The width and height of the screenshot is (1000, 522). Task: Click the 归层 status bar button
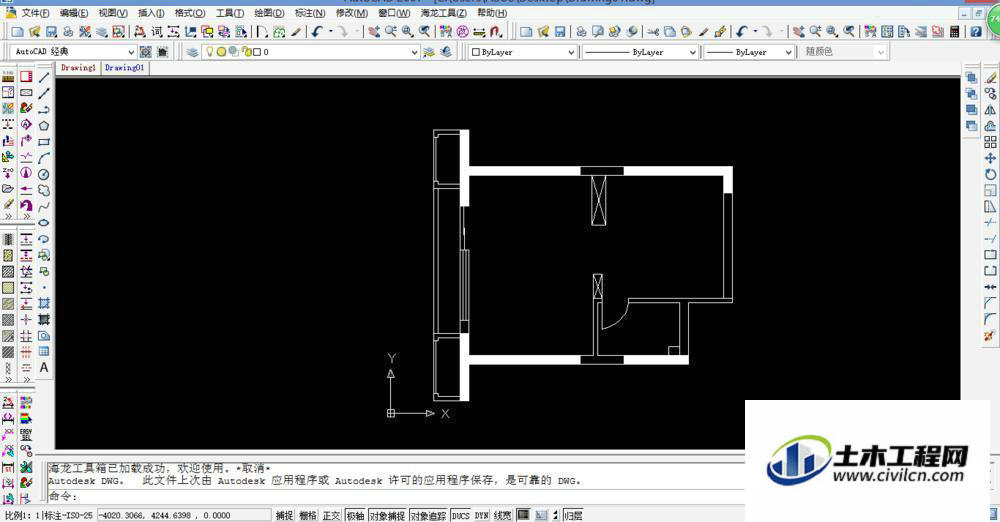[x=573, y=516]
